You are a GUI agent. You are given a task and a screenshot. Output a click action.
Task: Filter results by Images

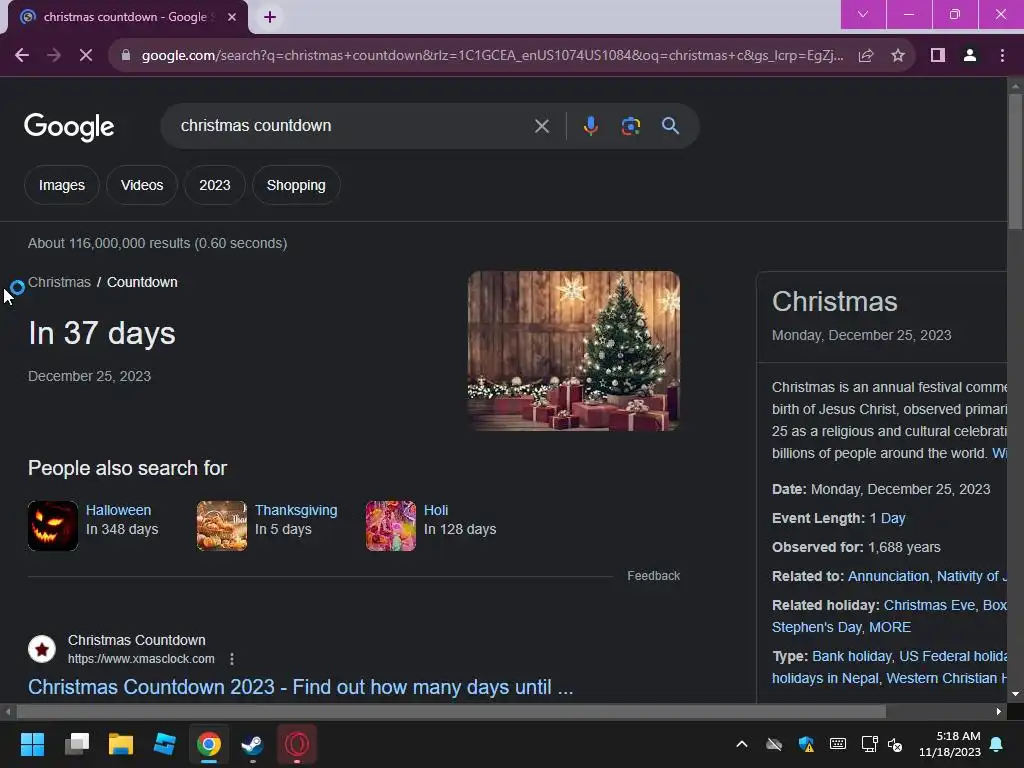point(62,185)
